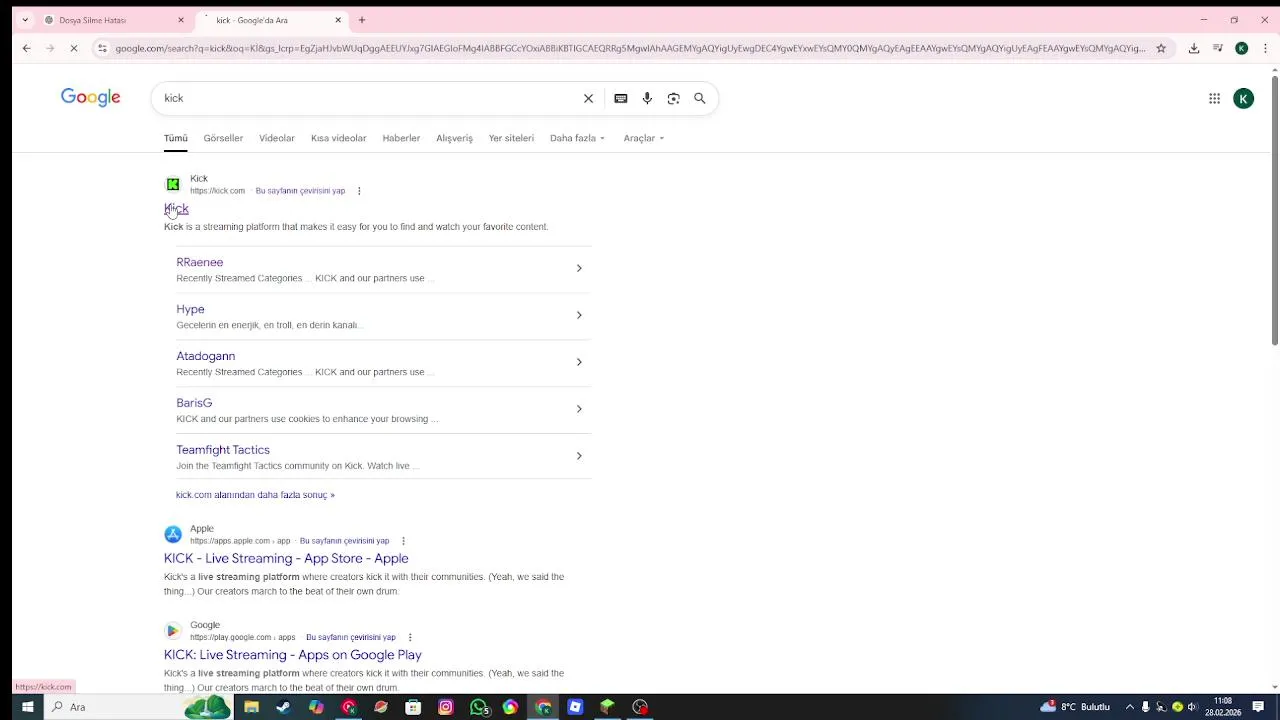Switch to Alışveriş tab
The height and width of the screenshot is (720, 1280).
point(454,138)
